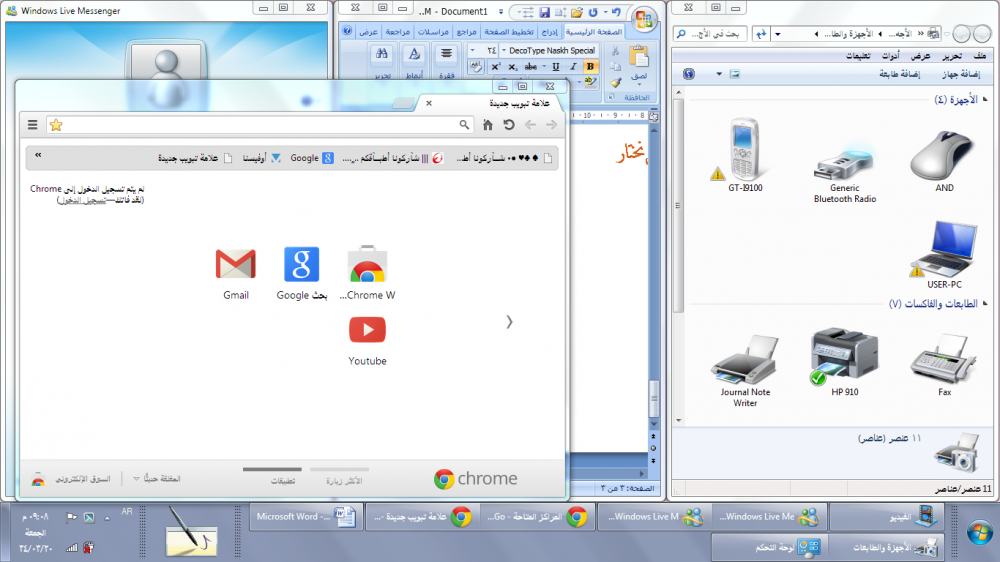Select the HP 910 printer
1000x562 pixels.
844,355
